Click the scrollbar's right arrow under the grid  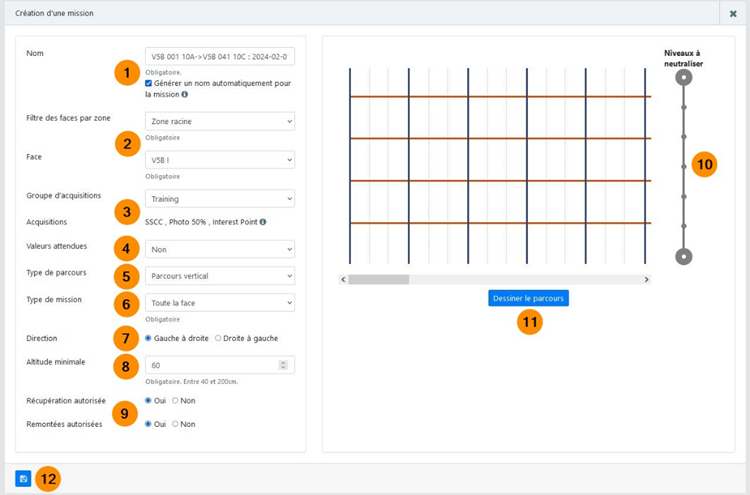tap(646, 280)
